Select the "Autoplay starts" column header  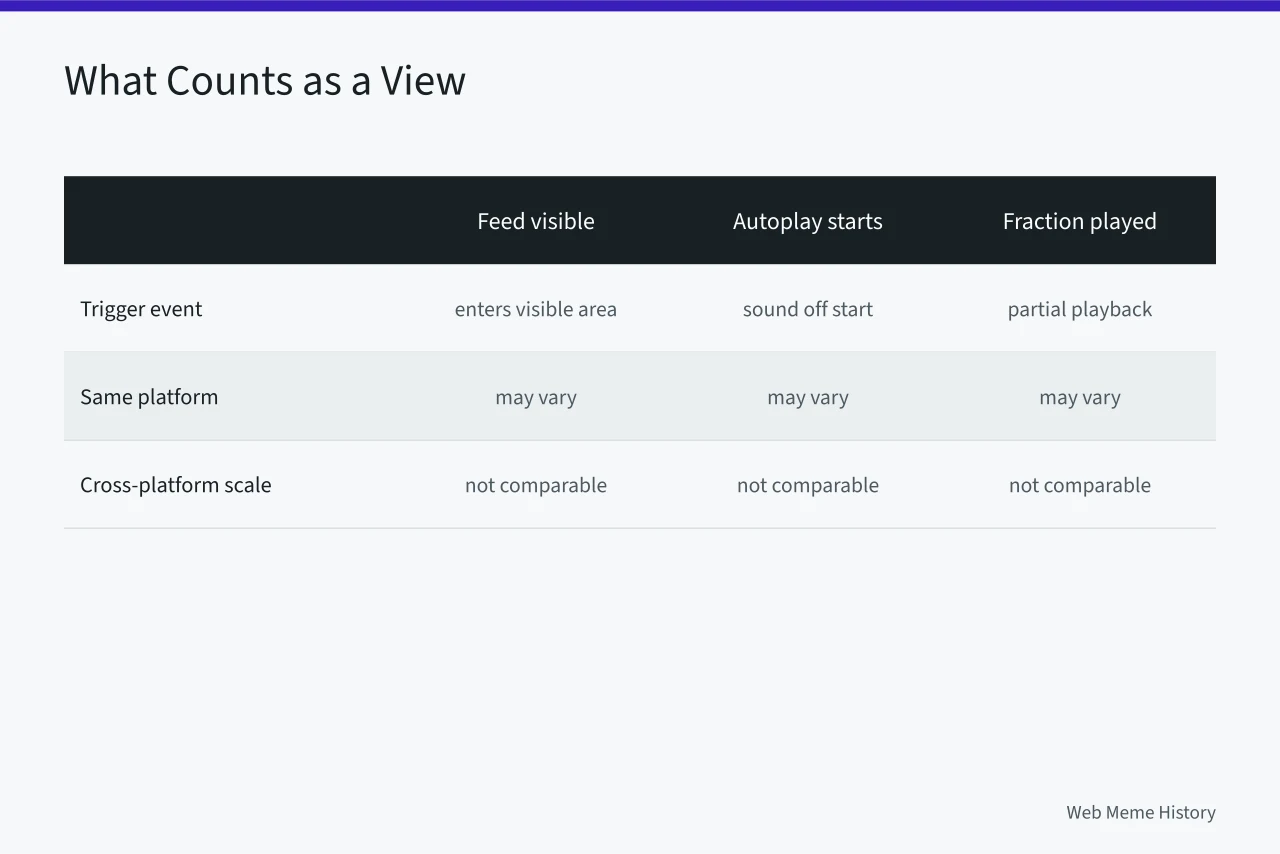click(x=808, y=221)
